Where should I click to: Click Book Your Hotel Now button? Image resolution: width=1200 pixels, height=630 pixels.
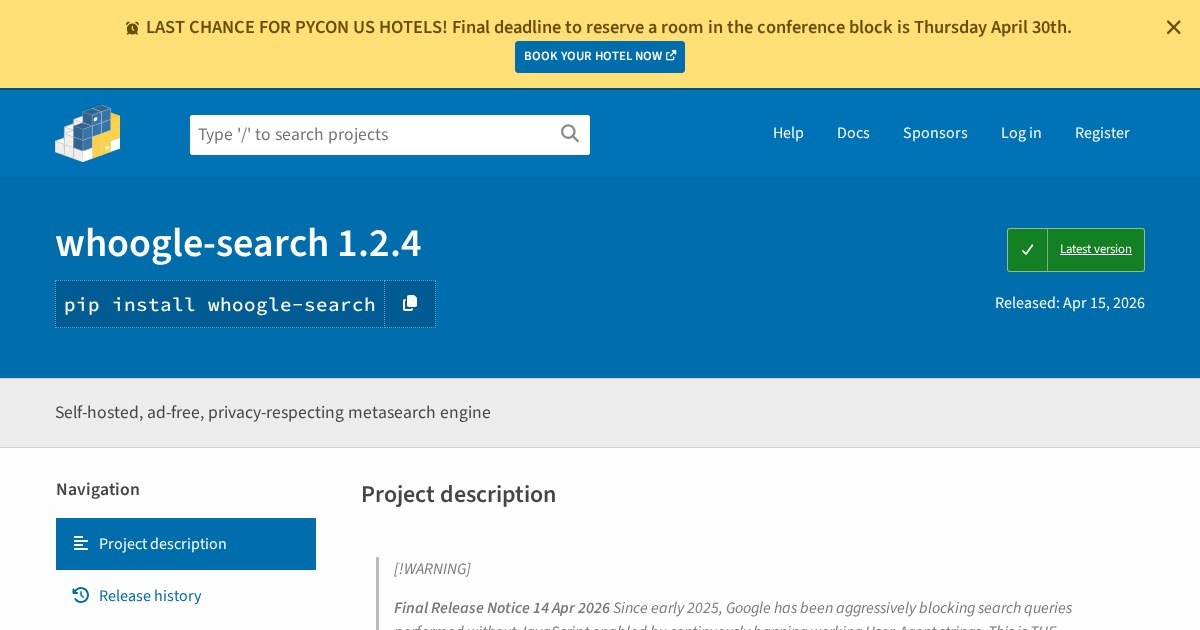click(600, 57)
